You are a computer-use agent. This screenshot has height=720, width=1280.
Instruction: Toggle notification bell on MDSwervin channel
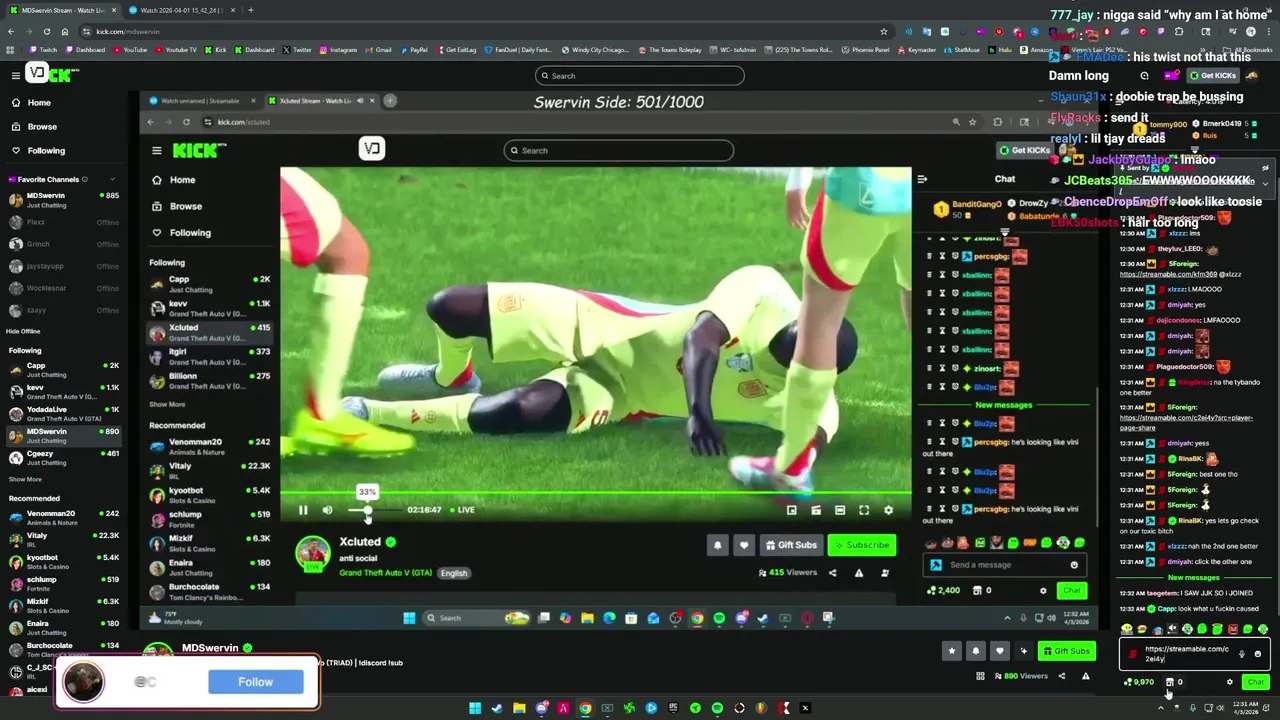click(x=976, y=651)
